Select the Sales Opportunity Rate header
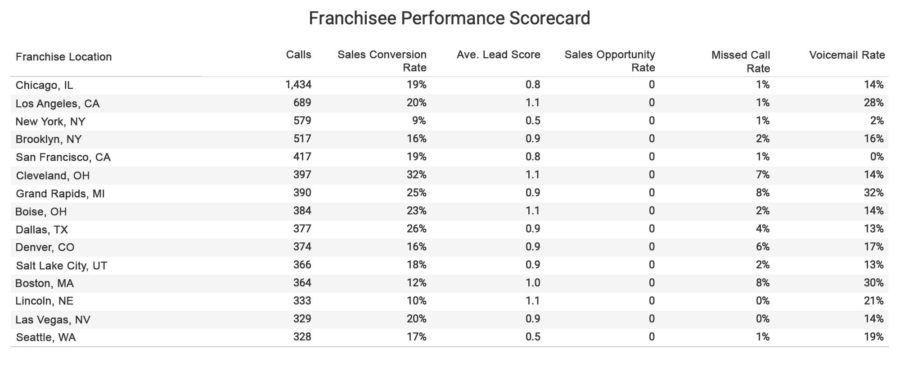Image resolution: width=900 pixels, height=367 pixels. pyautogui.click(x=610, y=61)
